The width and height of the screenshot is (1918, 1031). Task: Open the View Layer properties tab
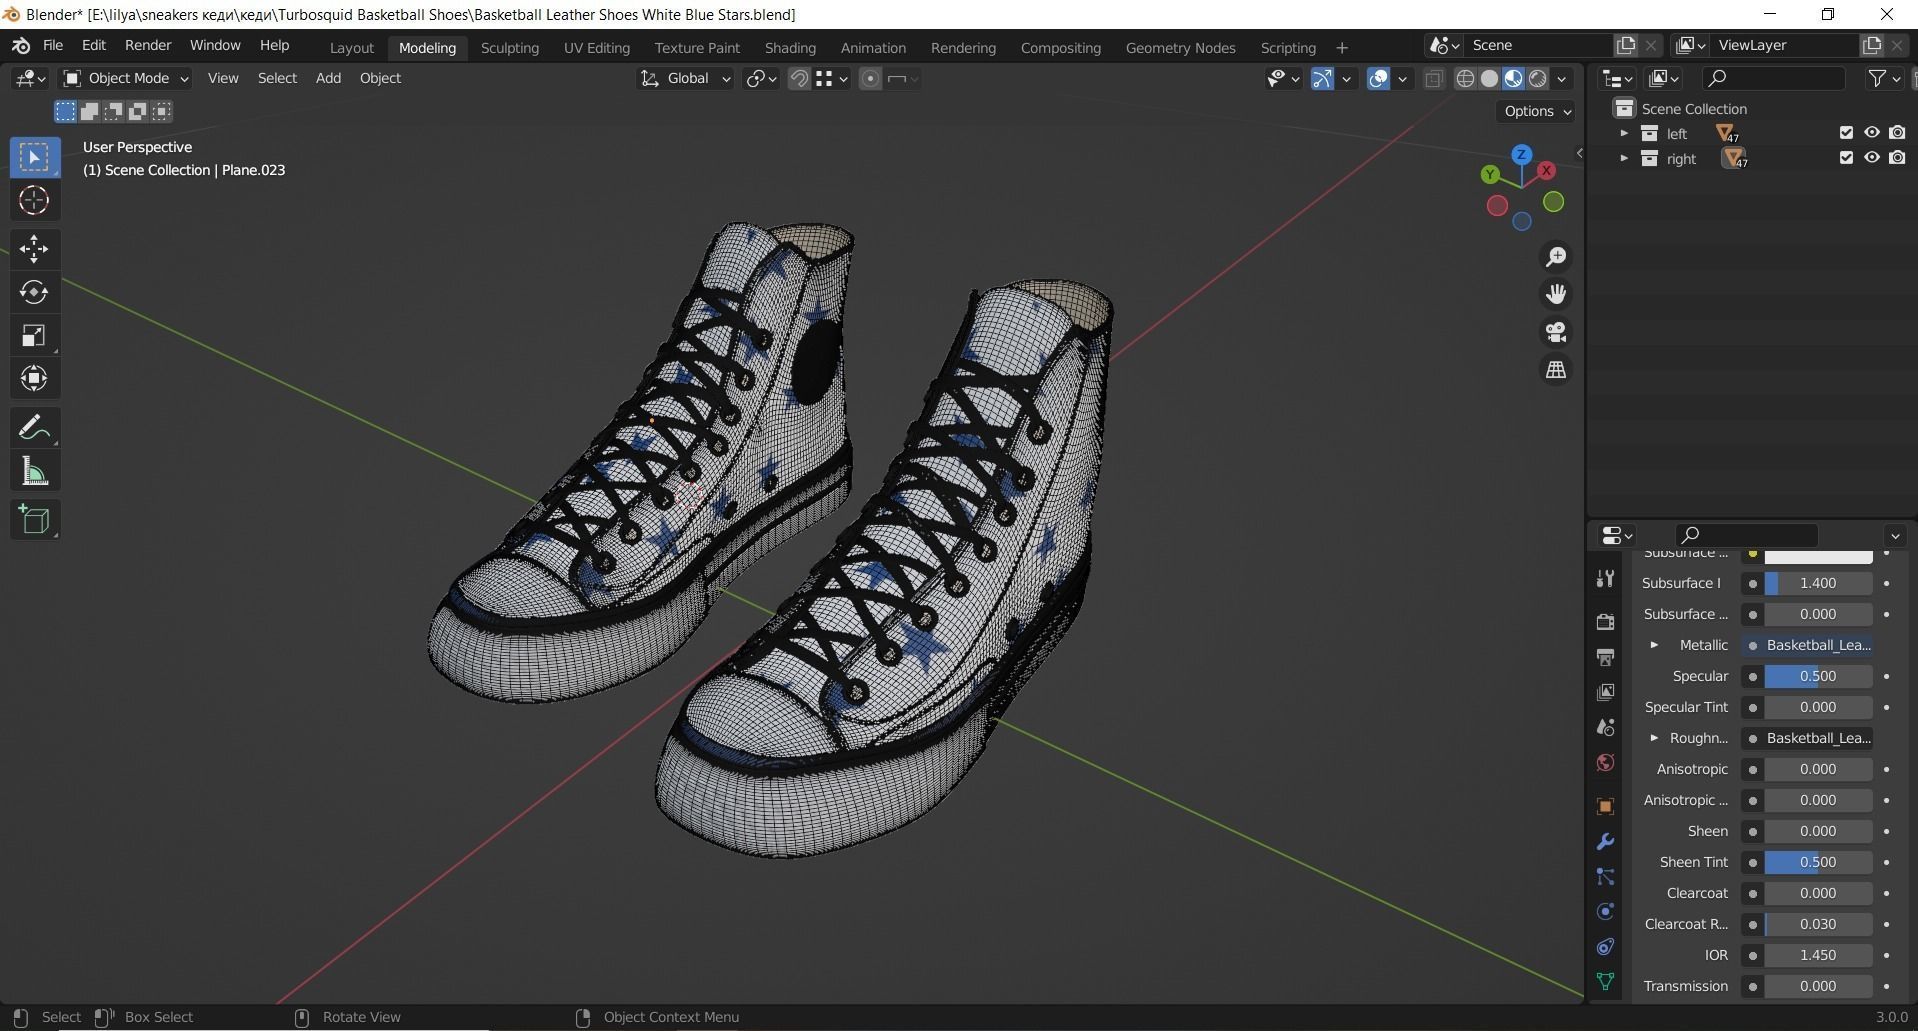click(x=1606, y=692)
